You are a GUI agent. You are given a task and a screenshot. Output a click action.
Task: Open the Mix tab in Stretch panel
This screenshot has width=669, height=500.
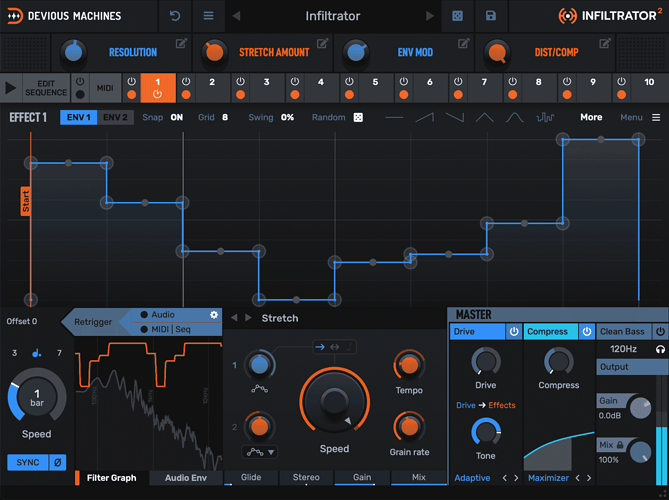tap(419, 477)
